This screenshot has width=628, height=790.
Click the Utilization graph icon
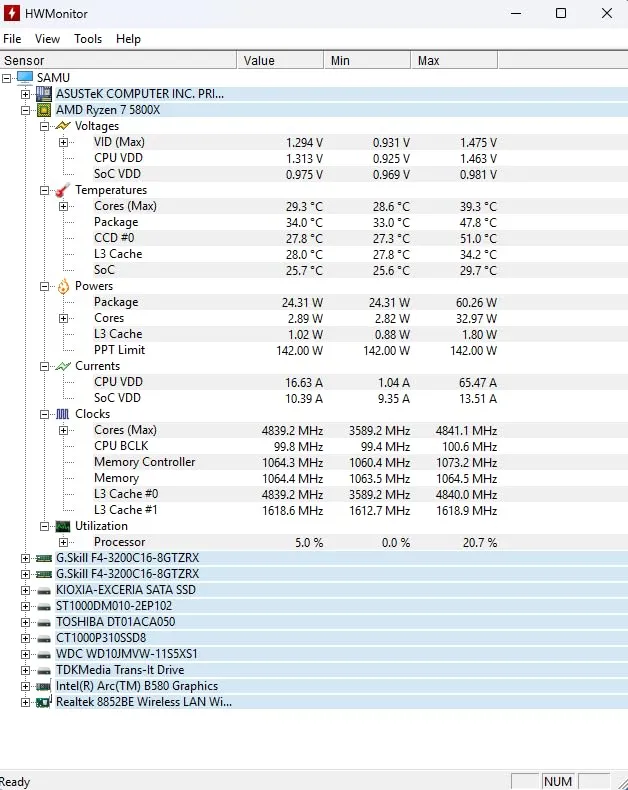(x=62, y=526)
